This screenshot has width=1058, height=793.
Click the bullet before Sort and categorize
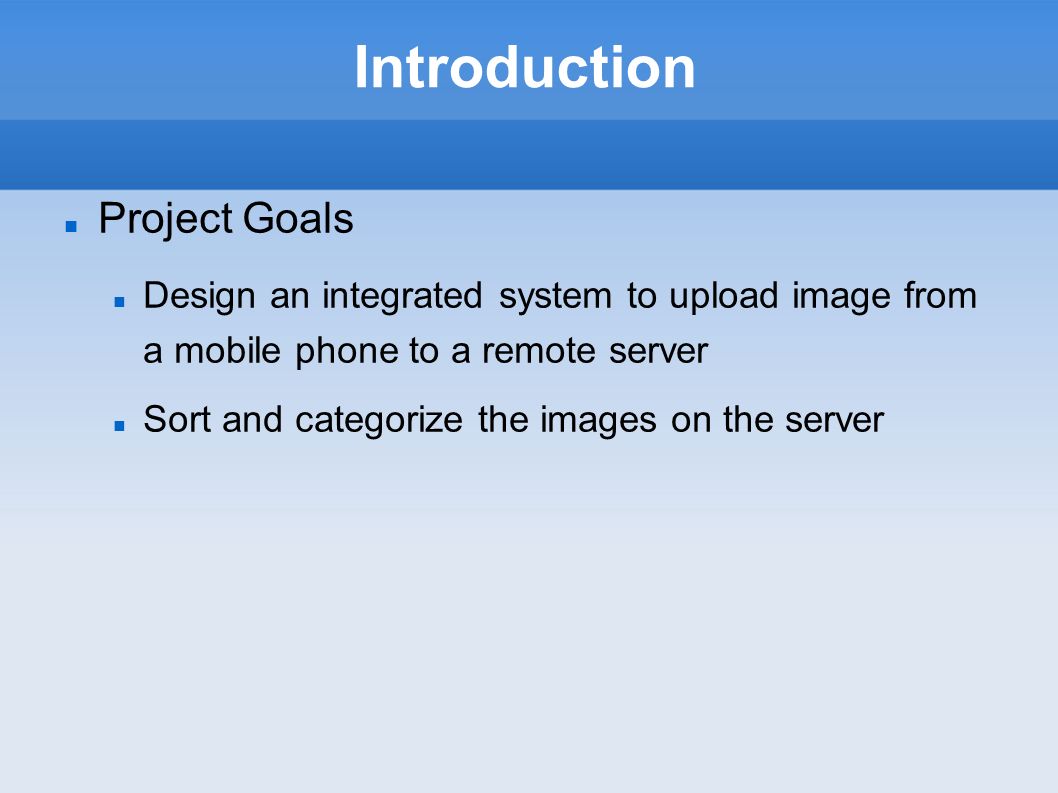tap(119, 426)
